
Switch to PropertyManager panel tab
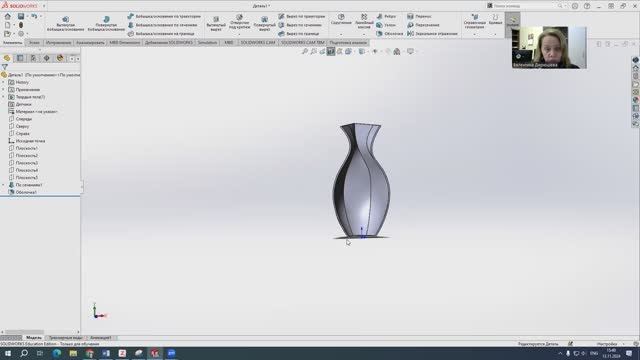coord(20,58)
